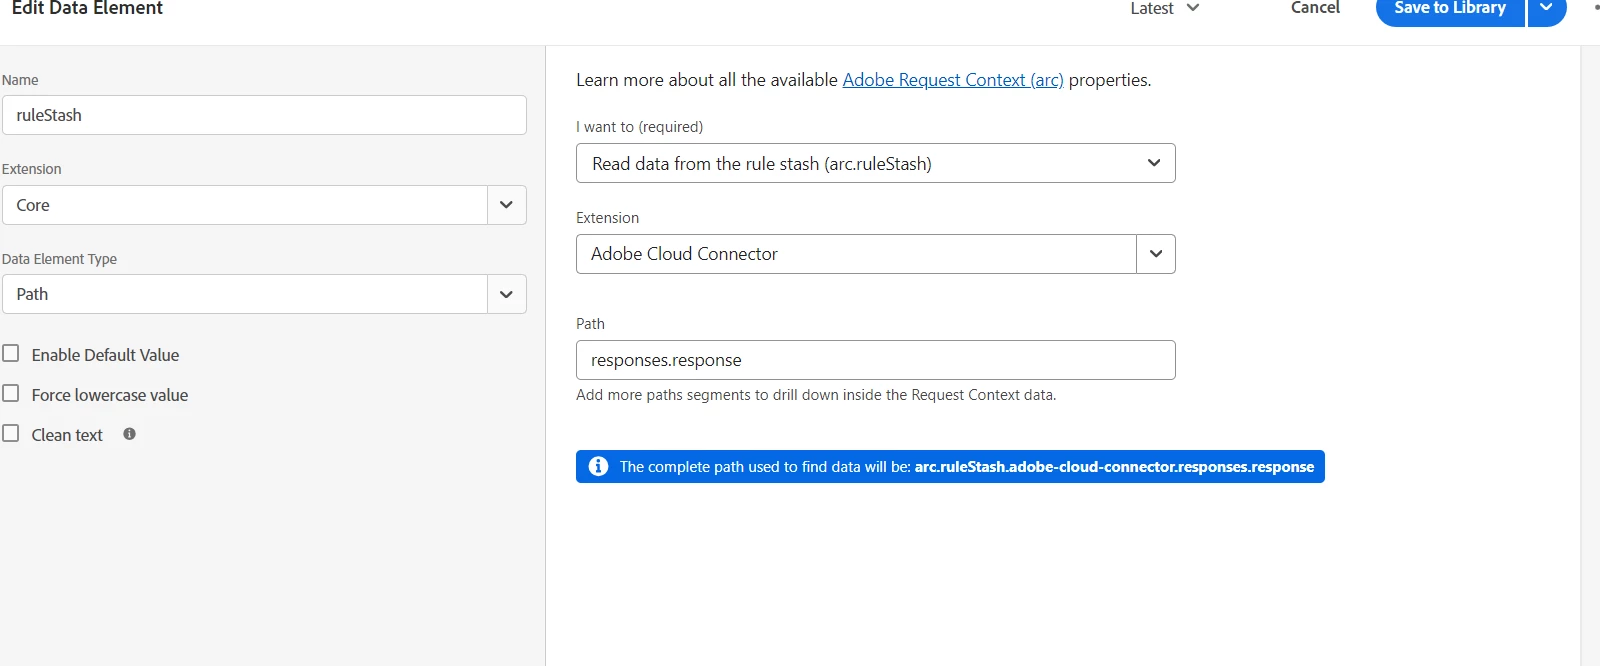
Task: Open the chevron beside Adobe Cloud Connector
Action: [1156, 254]
